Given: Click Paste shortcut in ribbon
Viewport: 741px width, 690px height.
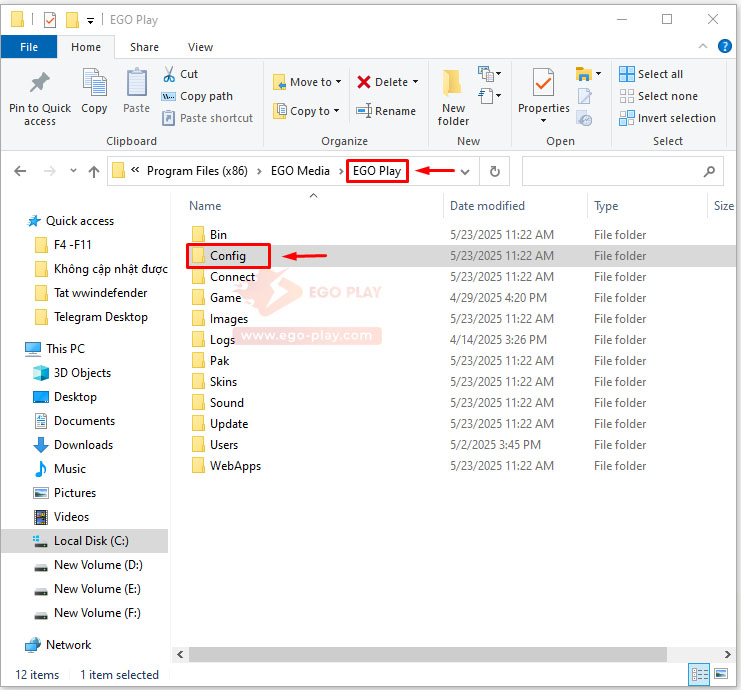Looking at the screenshot, I should click(207, 118).
